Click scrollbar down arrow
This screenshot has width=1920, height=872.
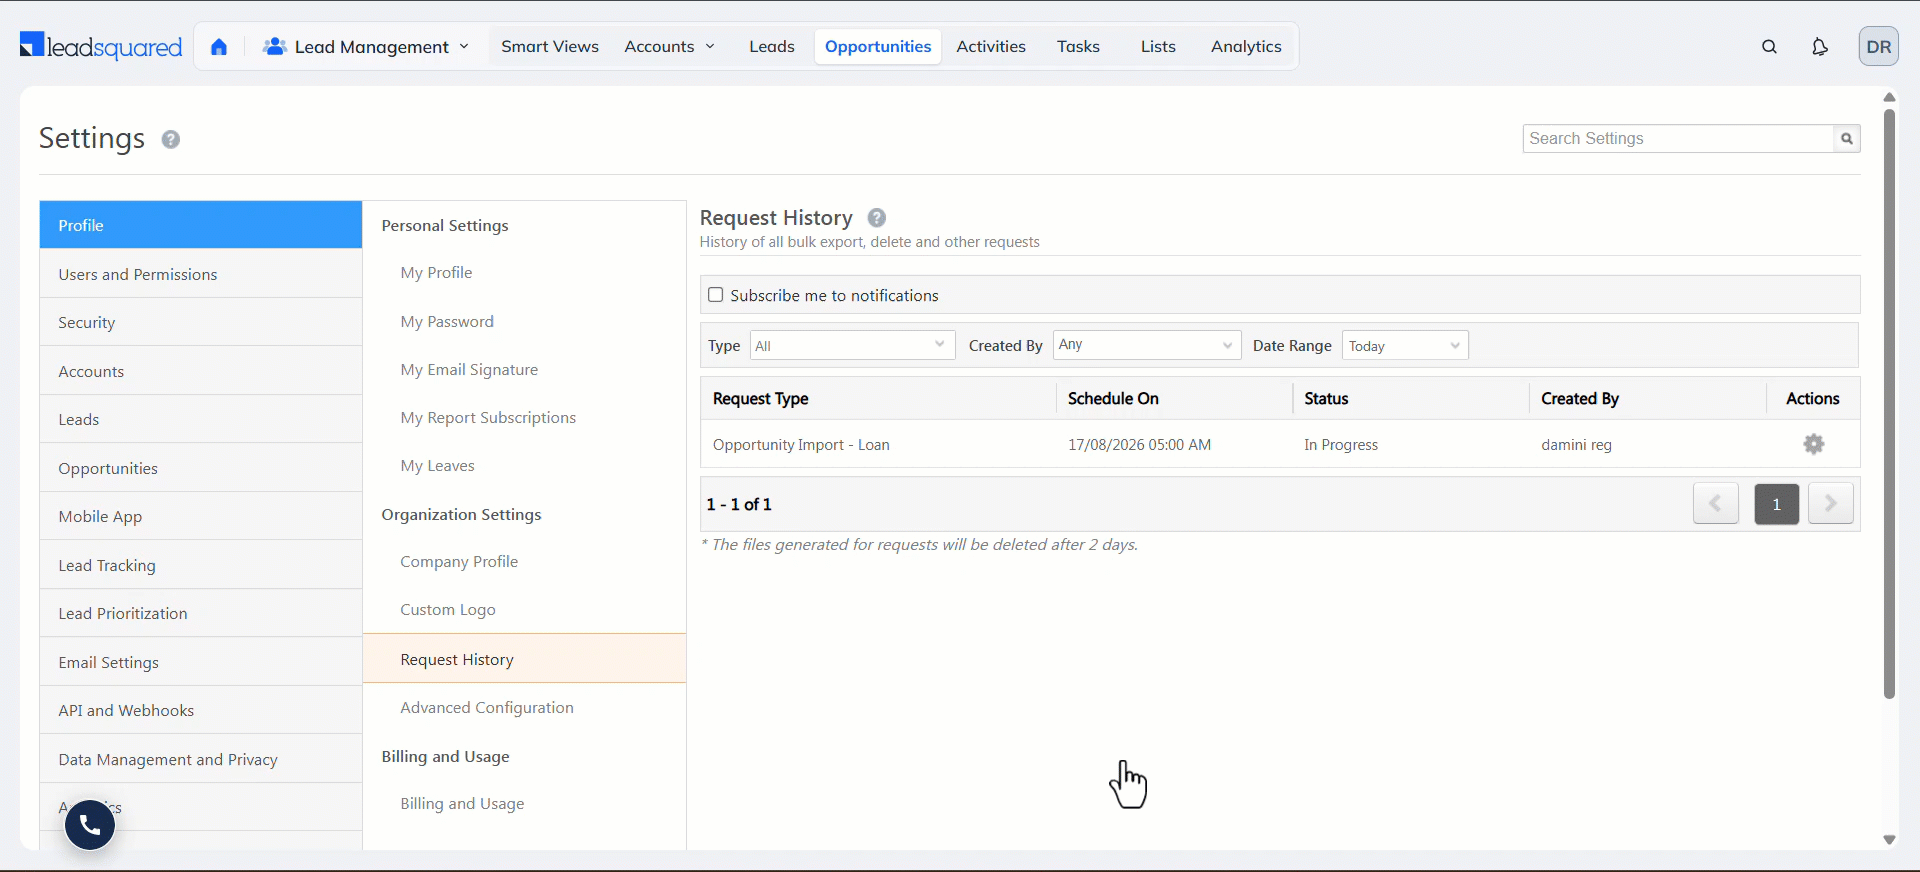coord(1889,840)
